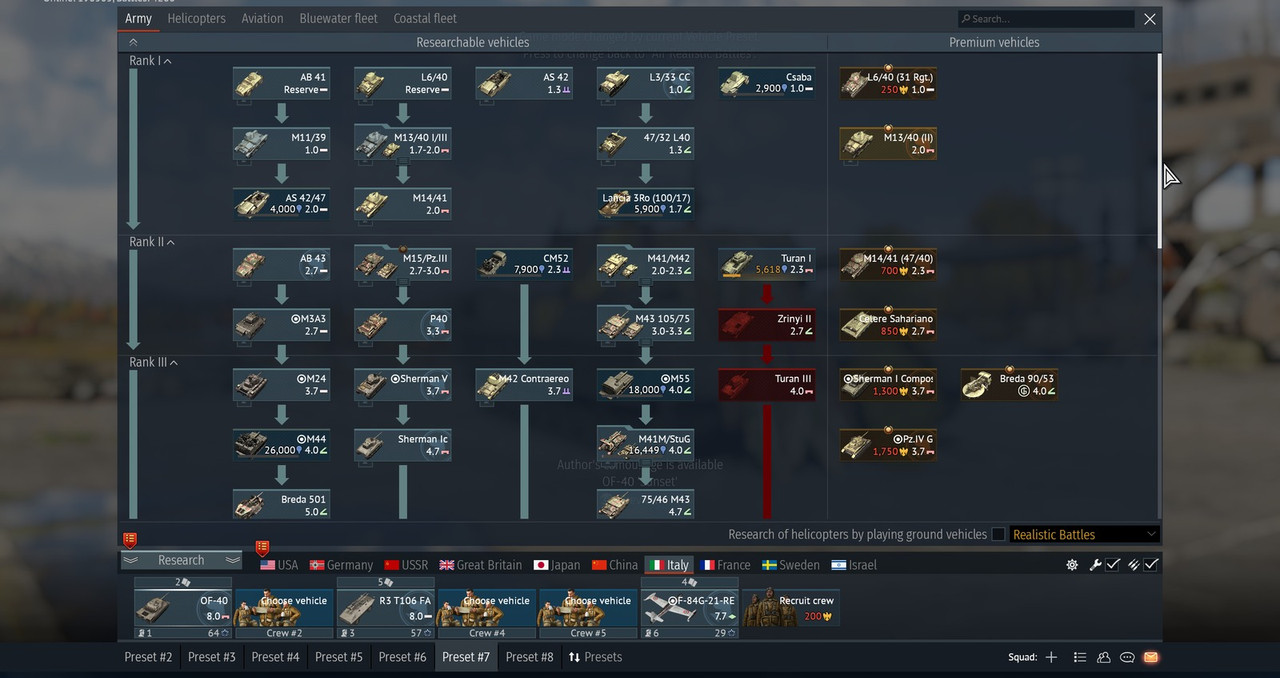
Task: Collapse the Rank III section
Action: coord(153,362)
